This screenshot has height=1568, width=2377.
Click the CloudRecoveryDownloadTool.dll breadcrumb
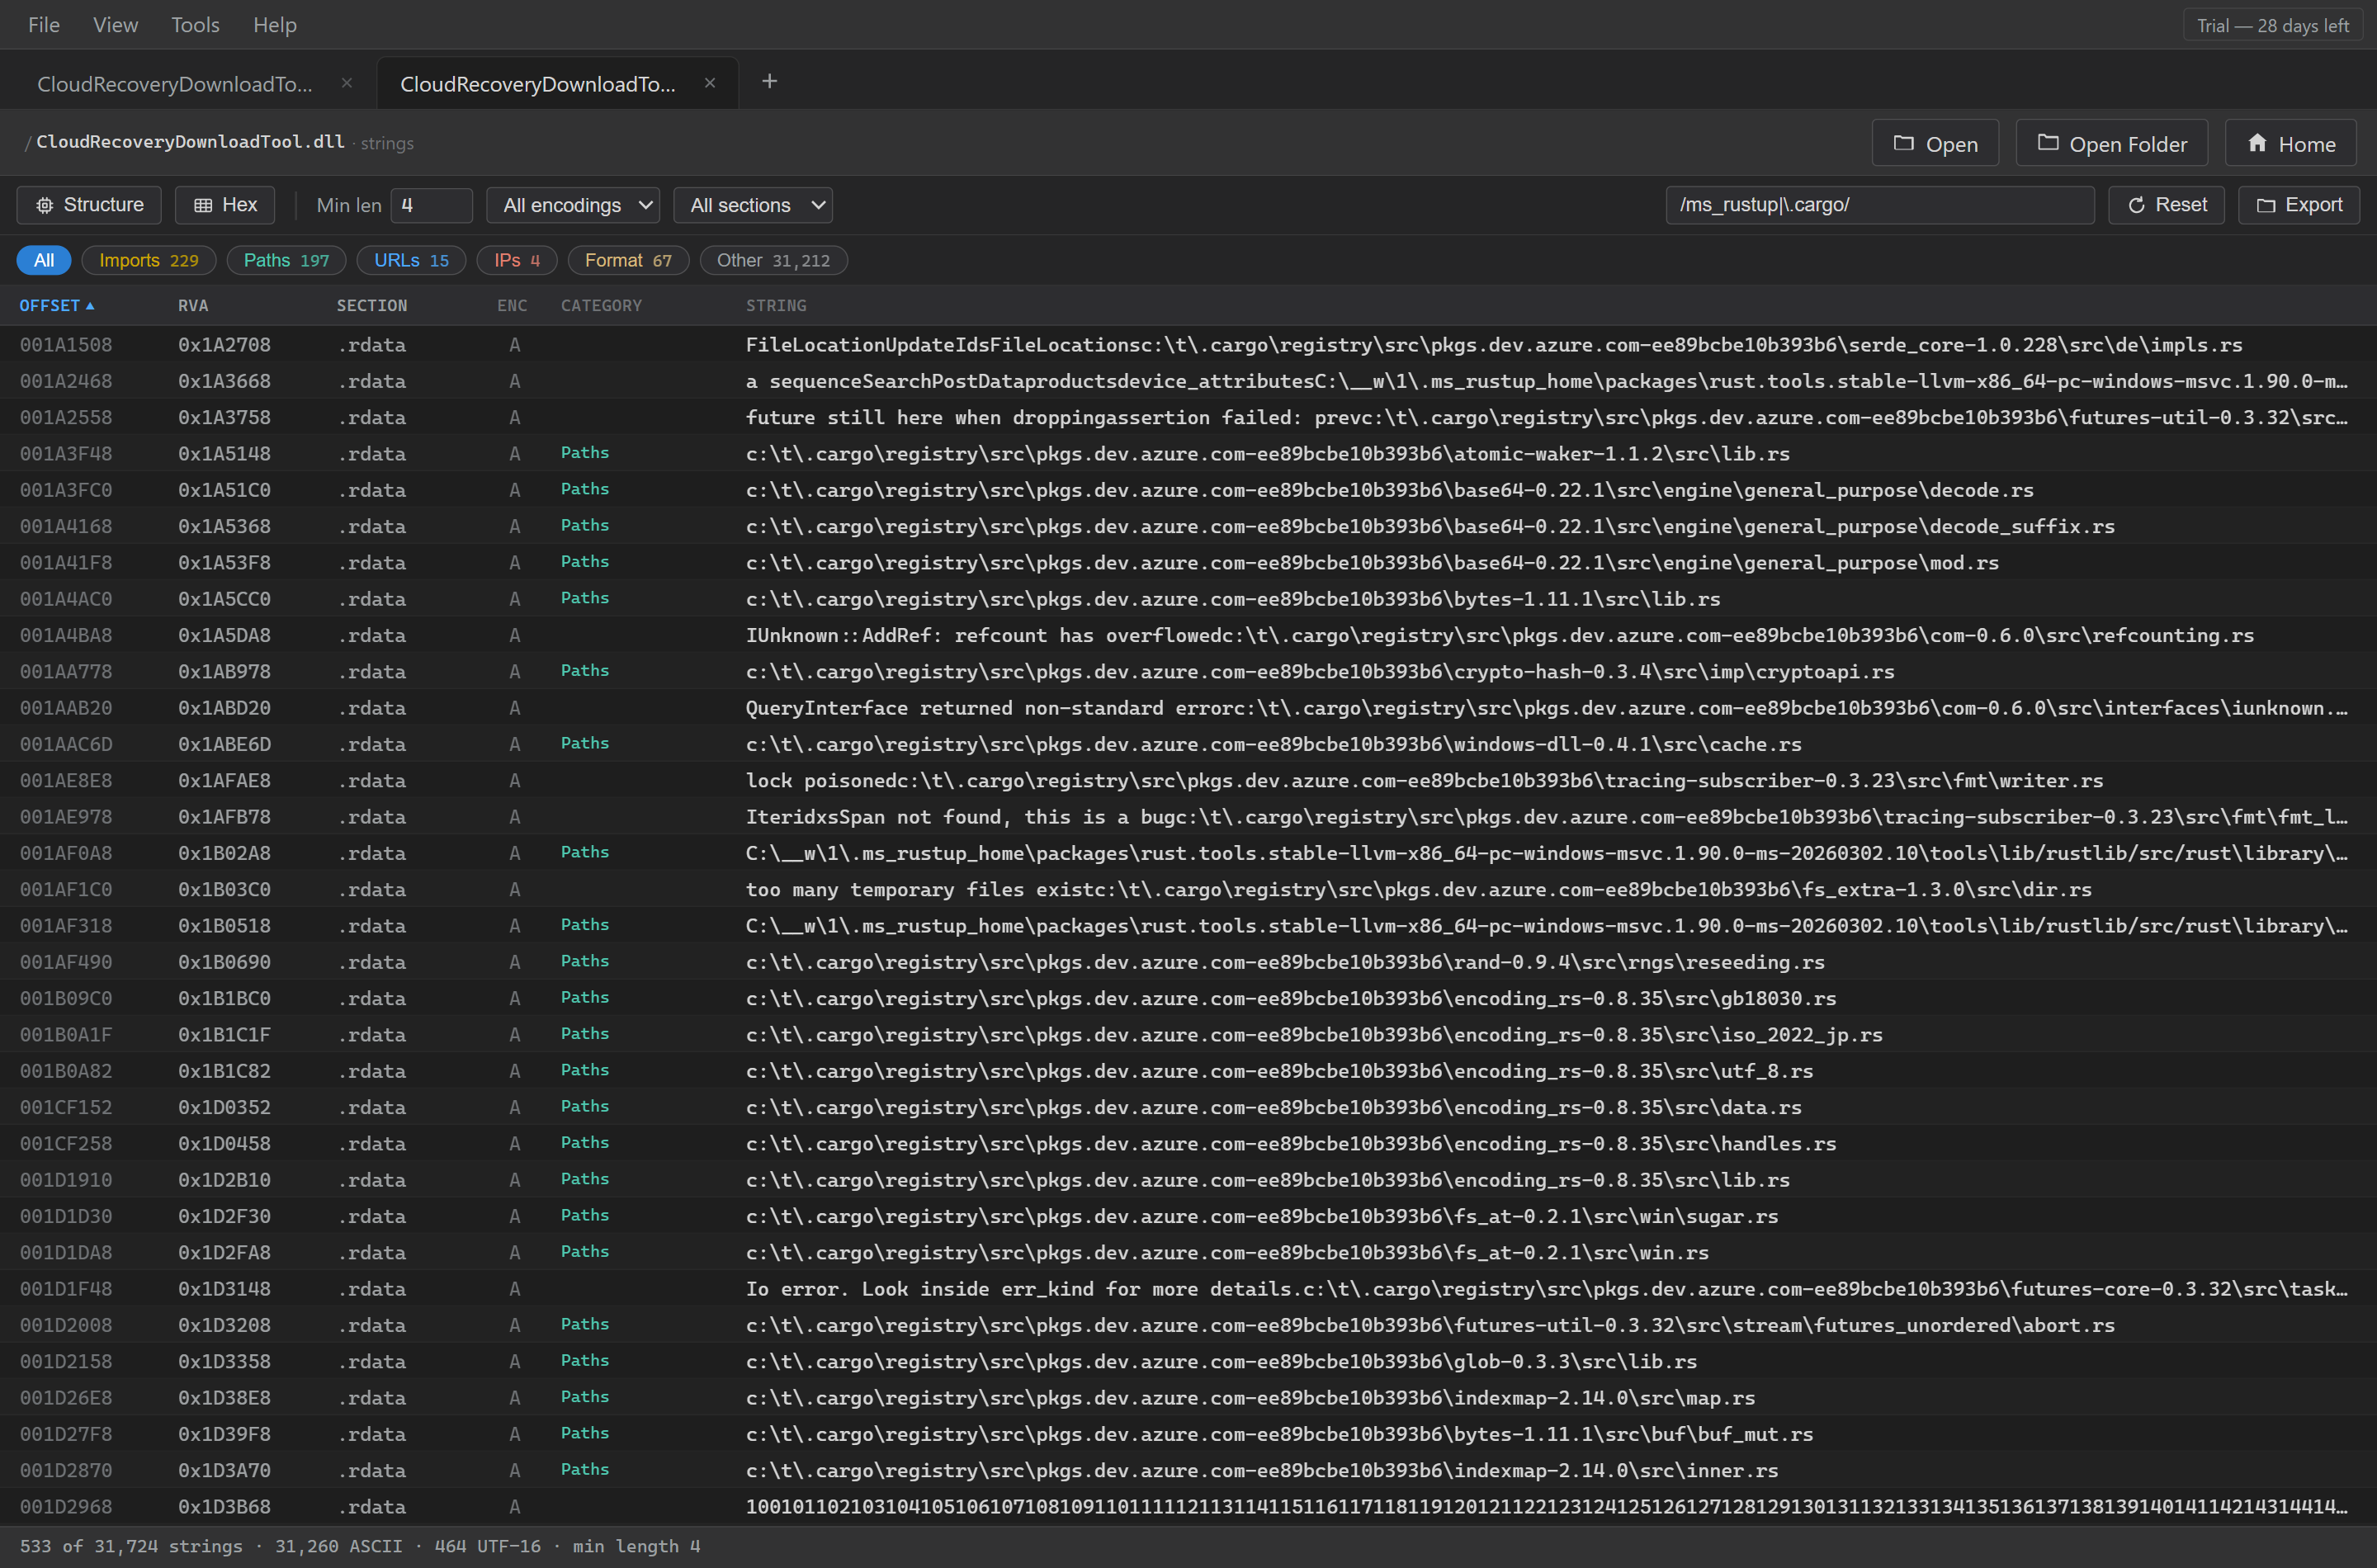(190, 142)
